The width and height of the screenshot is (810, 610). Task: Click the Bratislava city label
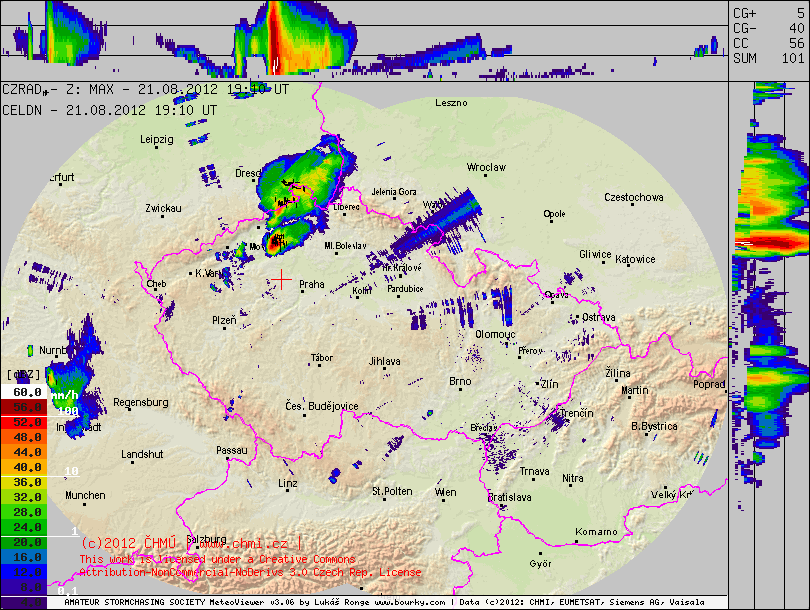click(x=509, y=497)
